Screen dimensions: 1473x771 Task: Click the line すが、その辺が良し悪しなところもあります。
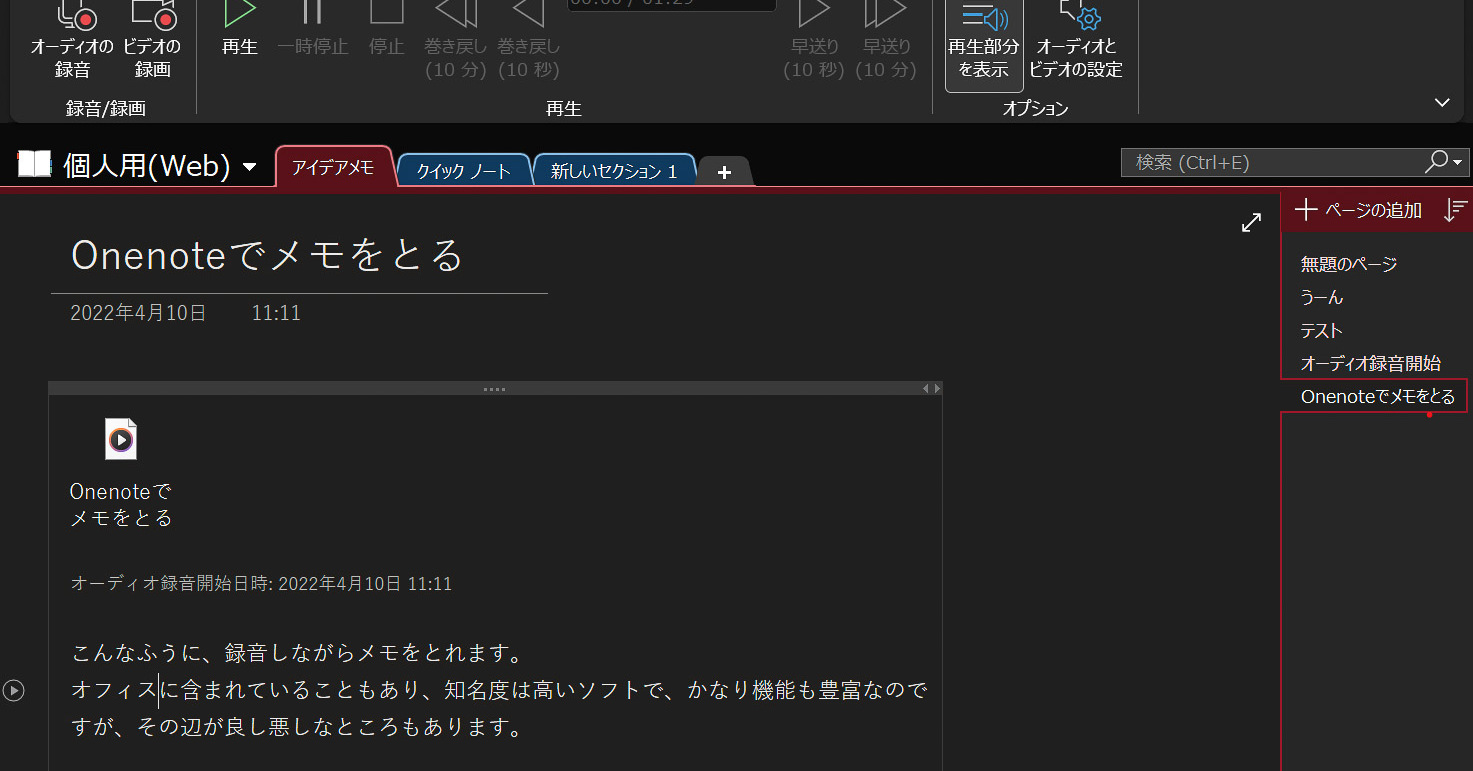297,727
